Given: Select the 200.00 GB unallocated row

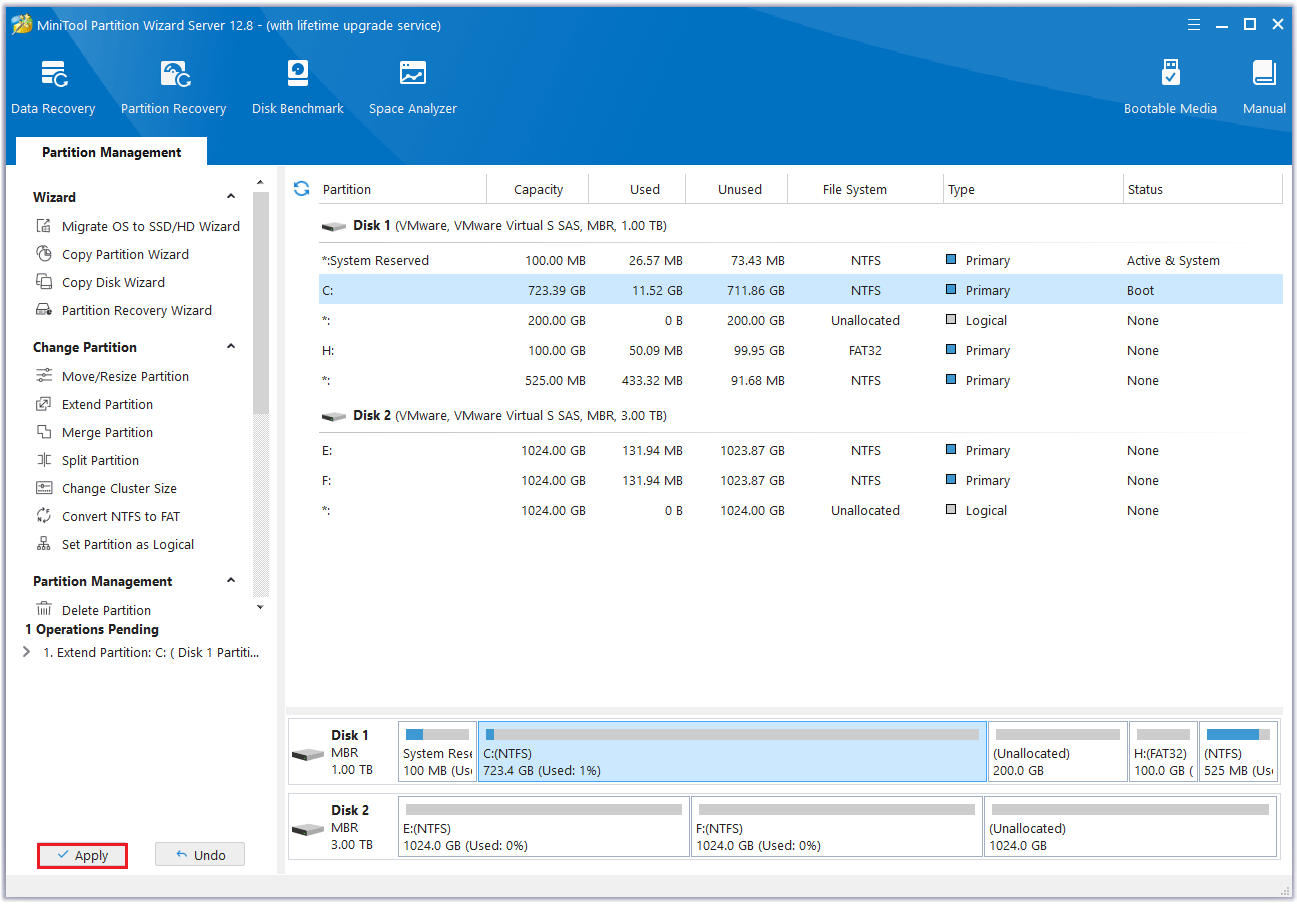Looking at the screenshot, I should [x=800, y=320].
